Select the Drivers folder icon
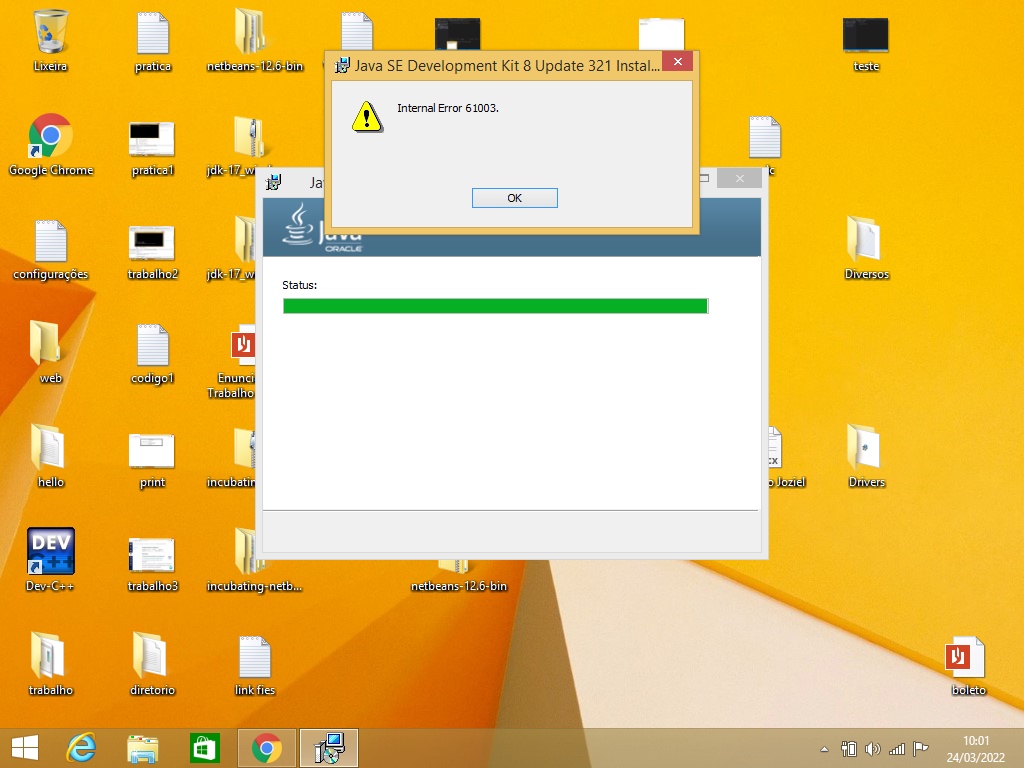Viewport: 1024px width, 768px height. coord(866,456)
